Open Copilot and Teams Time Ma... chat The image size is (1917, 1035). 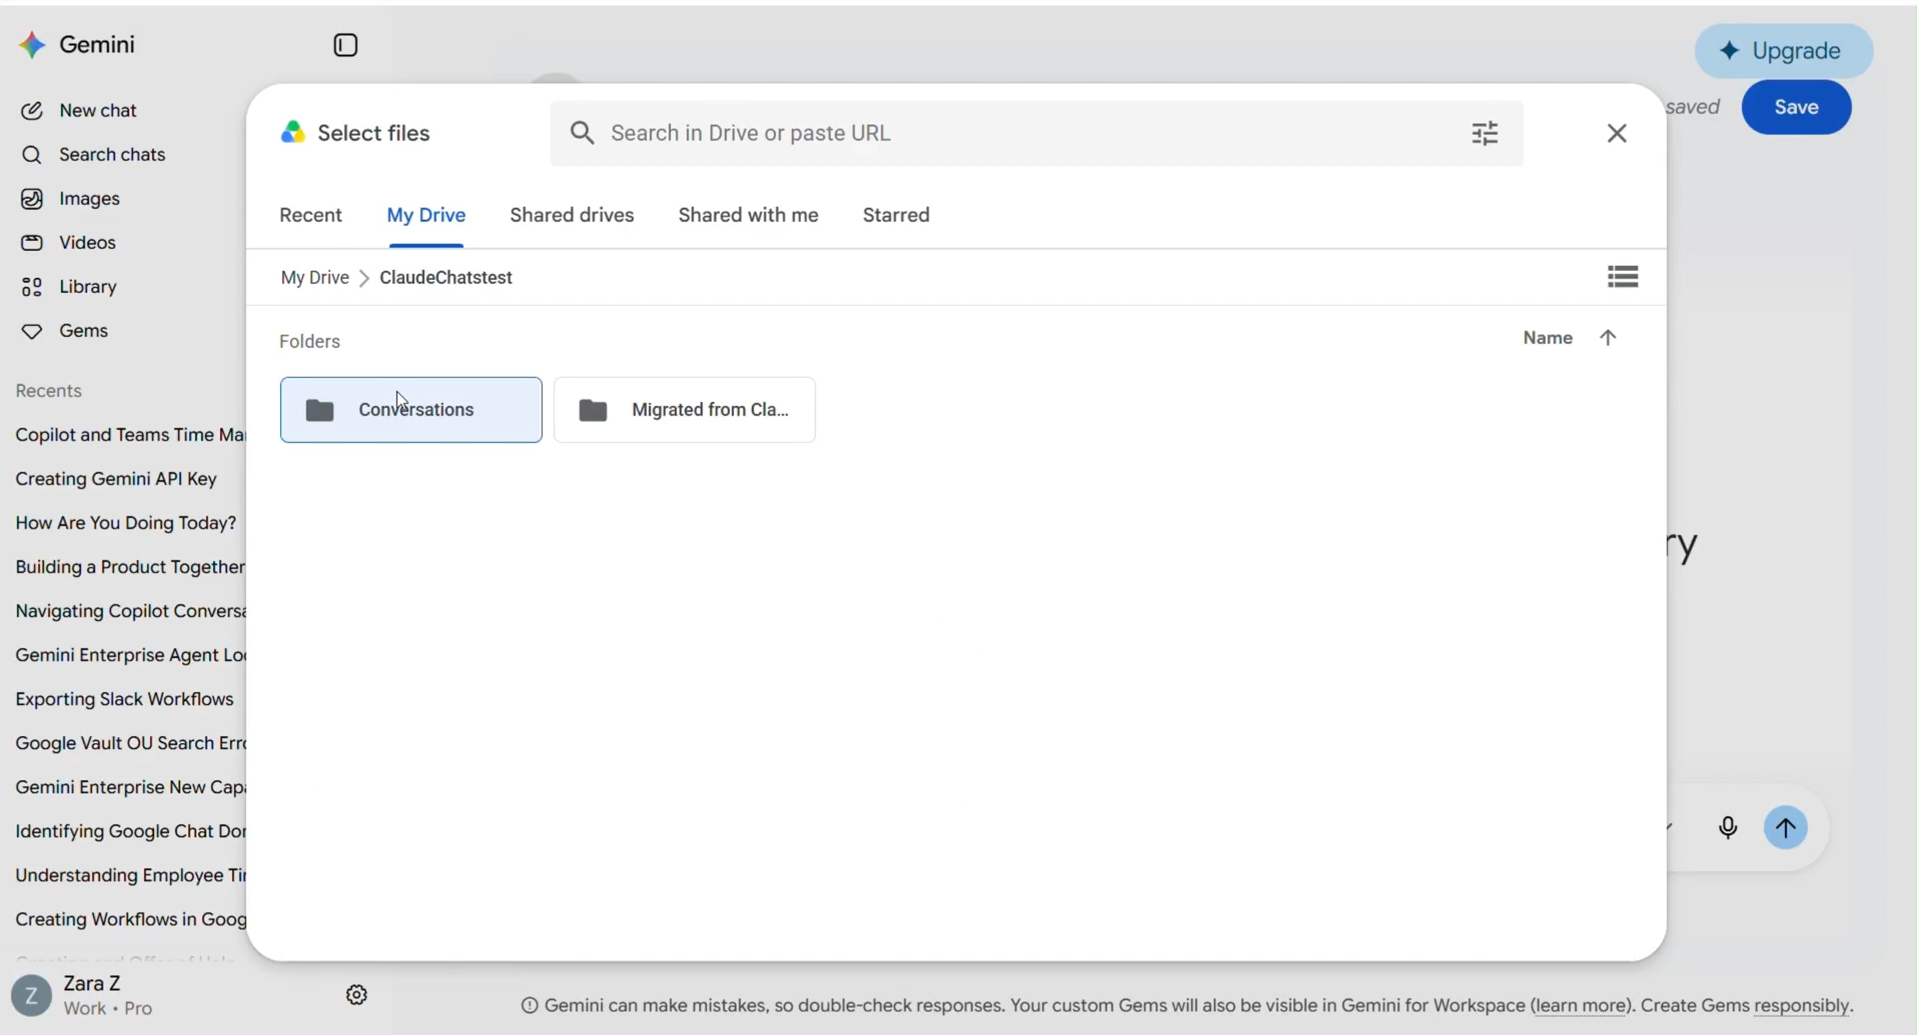point(129,435)
